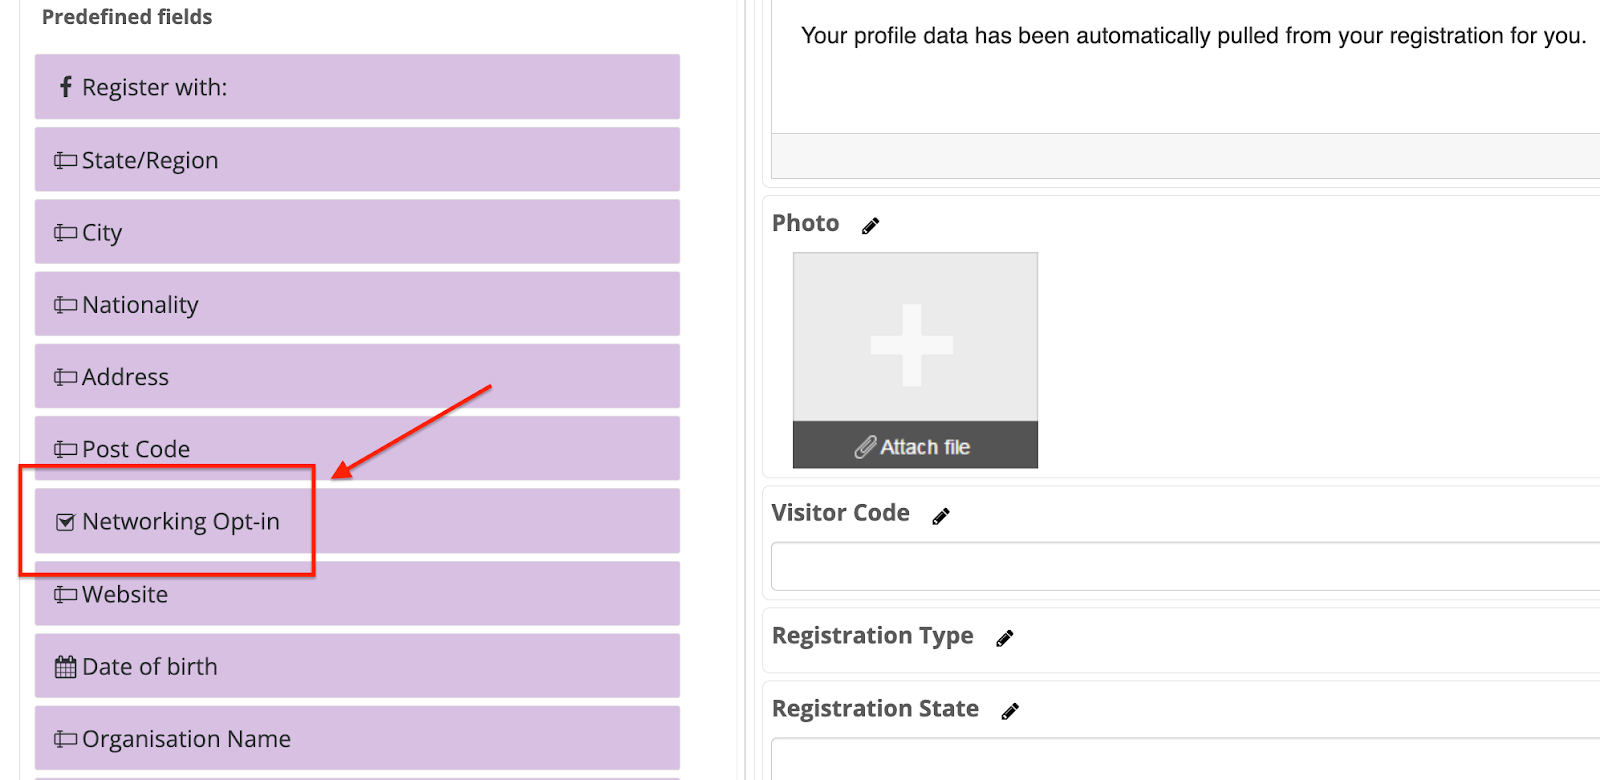Click the Attach file button
Viewport: 1600px width, 780px height.
tap(915, 445)
